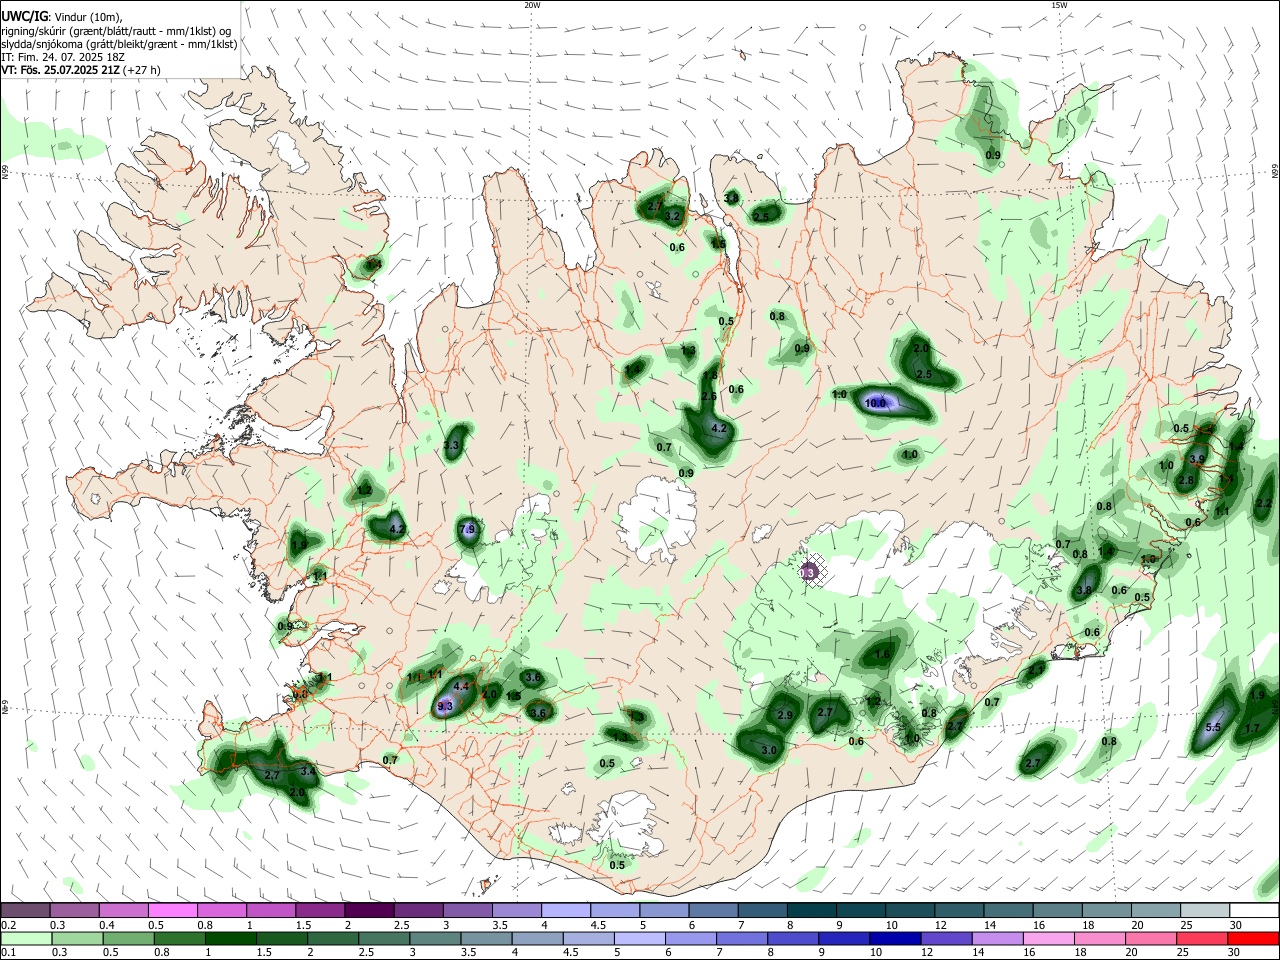
Task: Click the 10.0 precipitation value on the map
Action: [875, 403]
